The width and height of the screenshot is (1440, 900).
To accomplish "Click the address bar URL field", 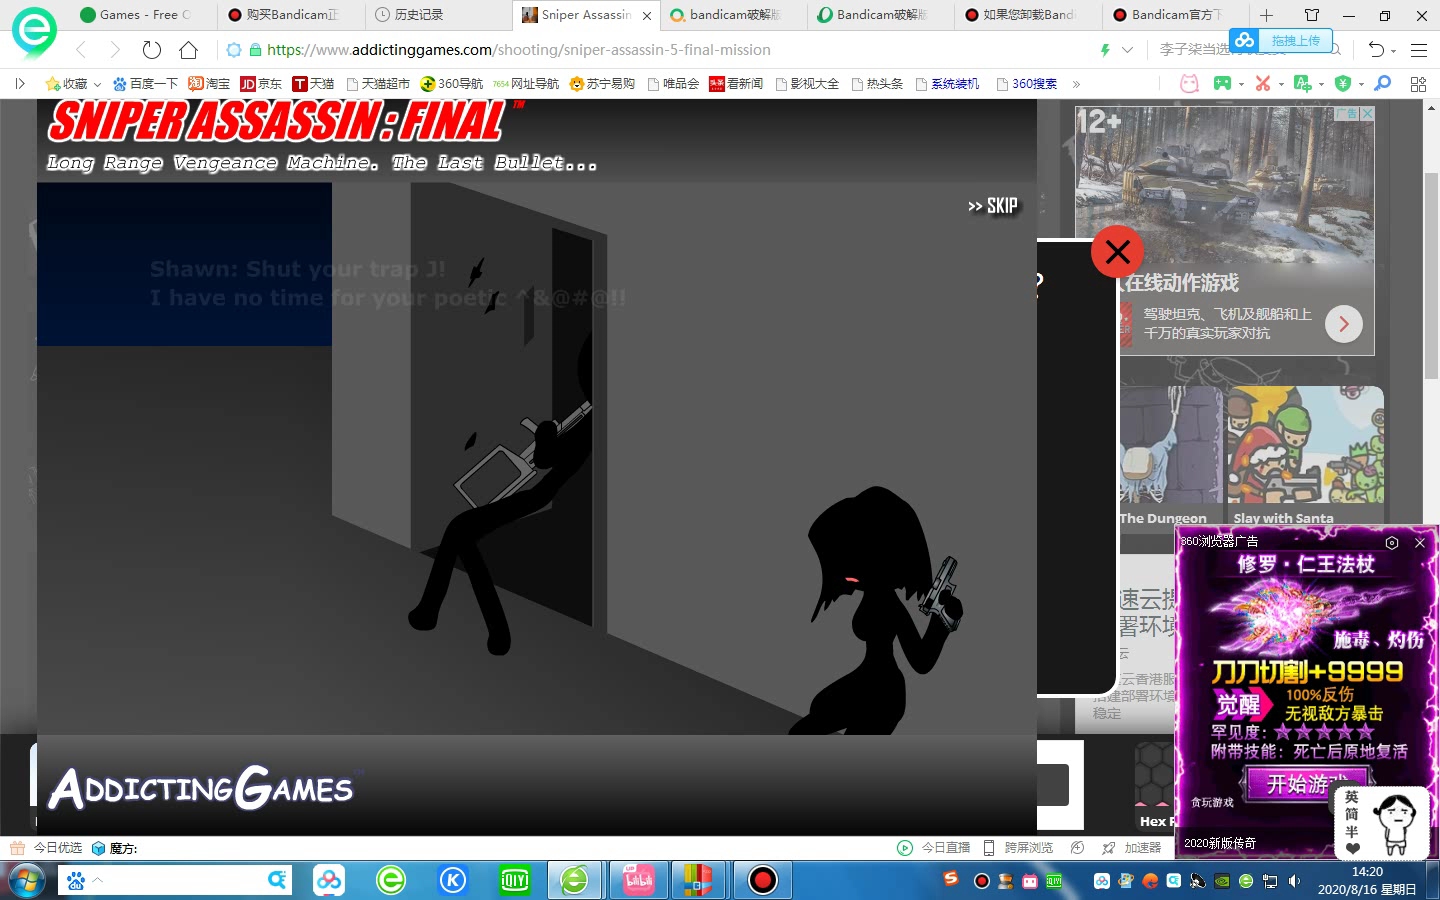I will (660, 50).
